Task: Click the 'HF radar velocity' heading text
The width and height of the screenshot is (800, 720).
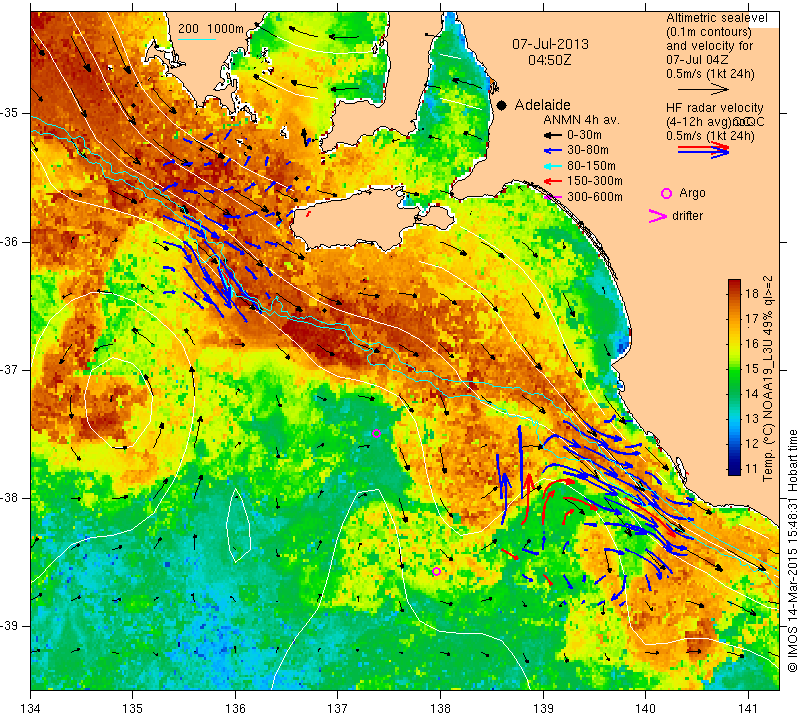Action: coord(715,108)
